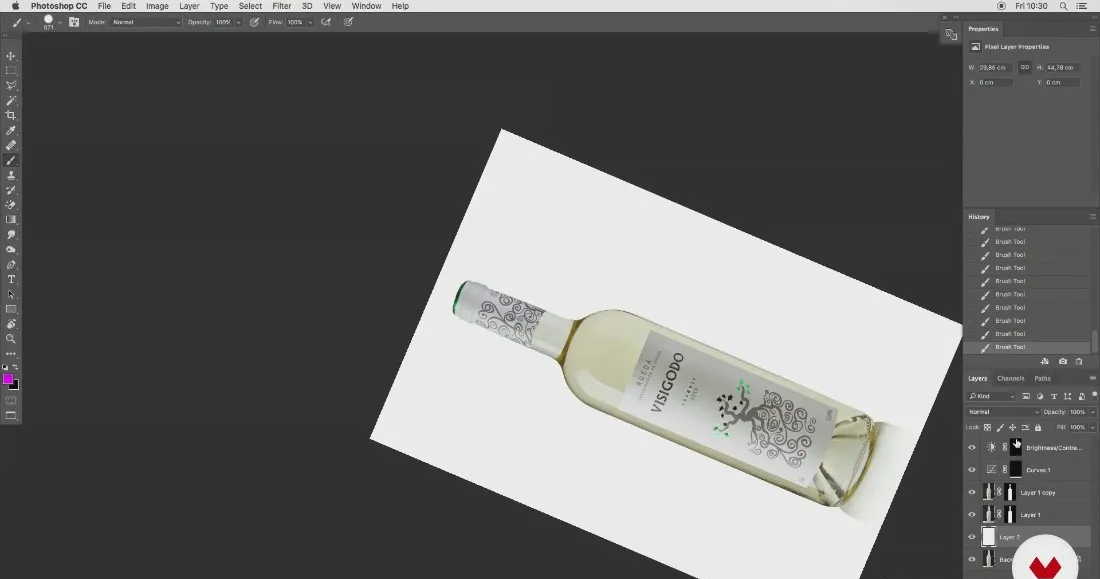Activate the Zoom tool in toolbar
Screen dimensions: 1100x579
tap(11, 339)
